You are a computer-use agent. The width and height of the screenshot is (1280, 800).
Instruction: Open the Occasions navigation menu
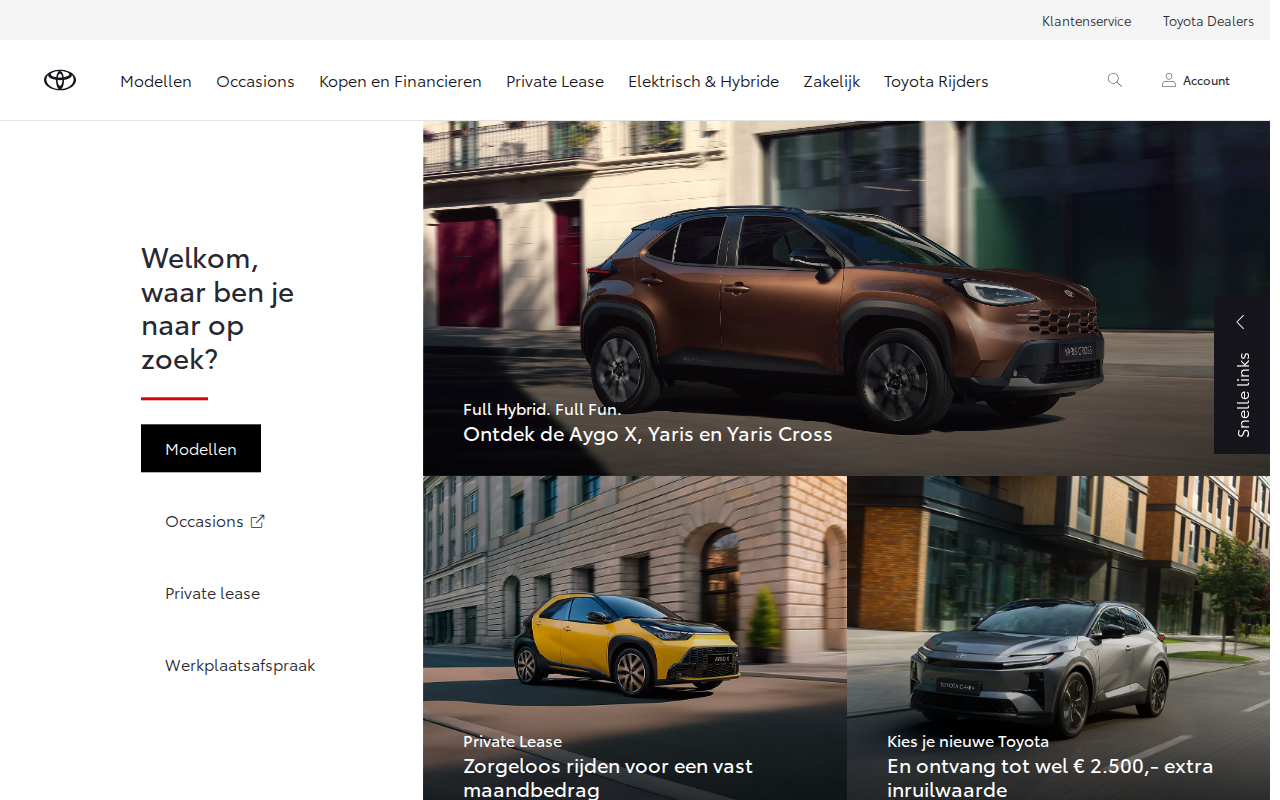point(255,81)
